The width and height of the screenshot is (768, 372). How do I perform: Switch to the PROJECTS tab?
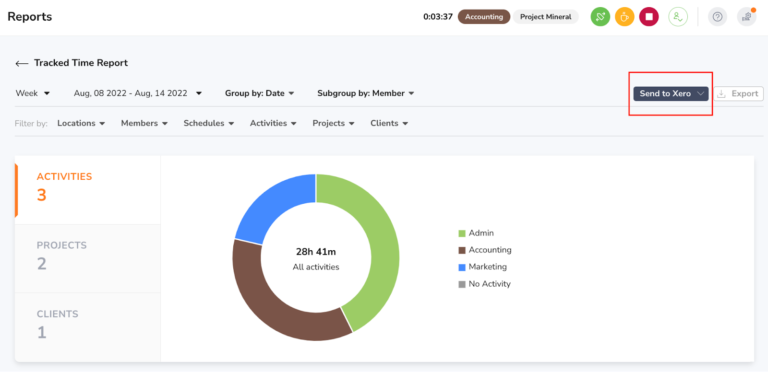[88, 258]
